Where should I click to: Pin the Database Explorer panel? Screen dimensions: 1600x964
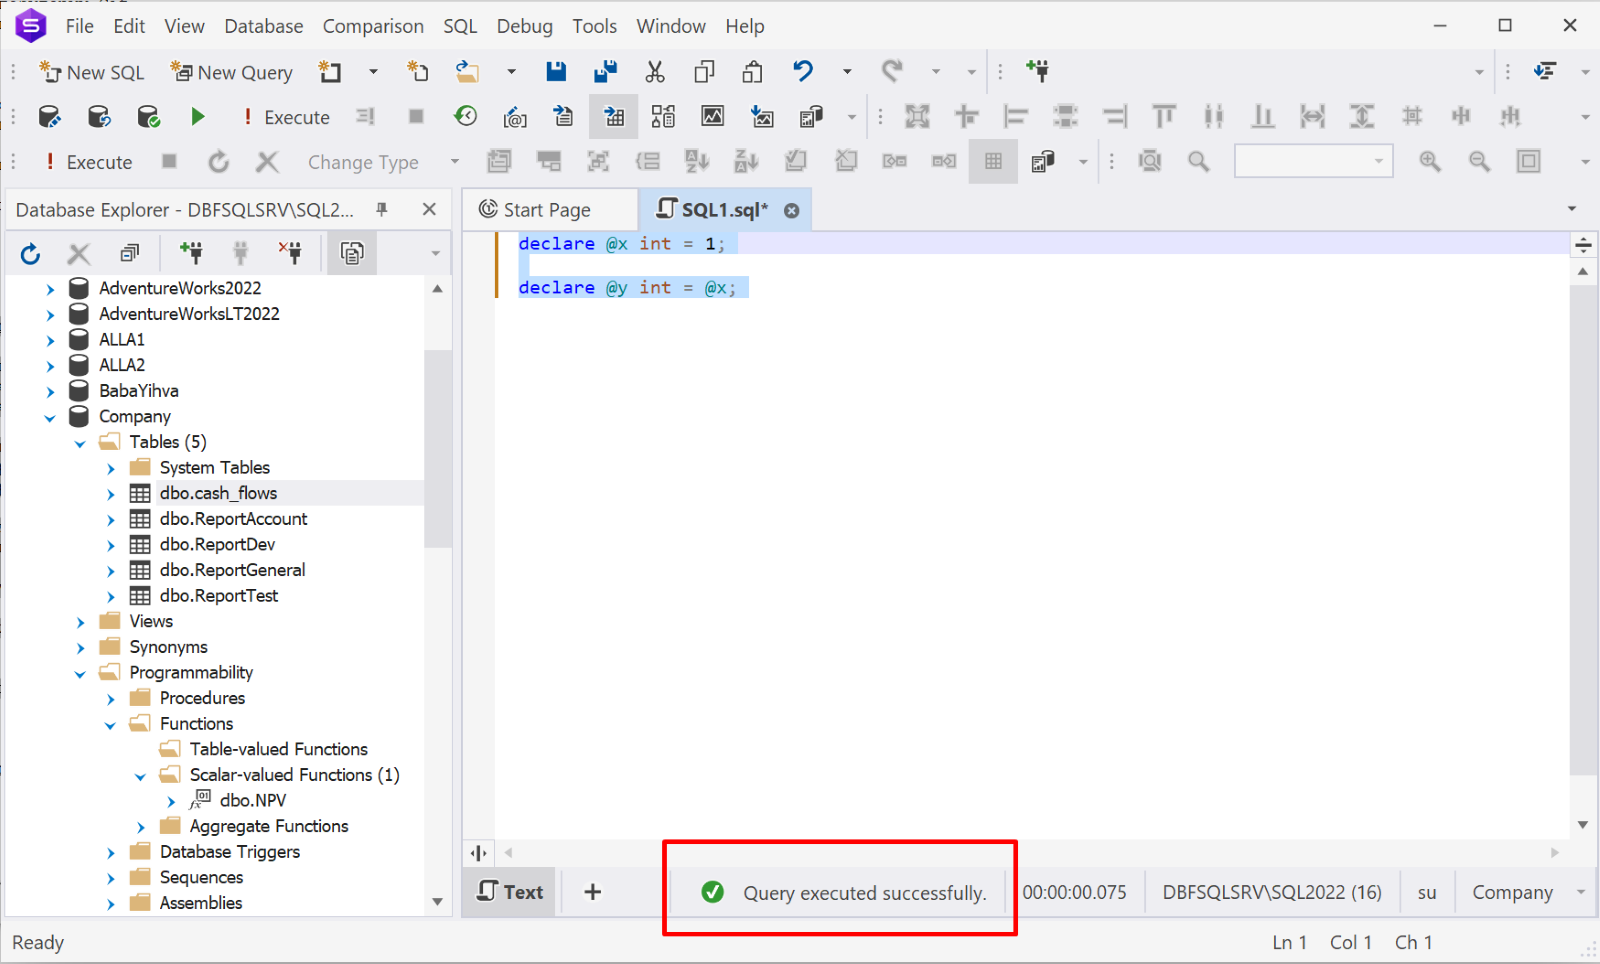tap(381, 209)
